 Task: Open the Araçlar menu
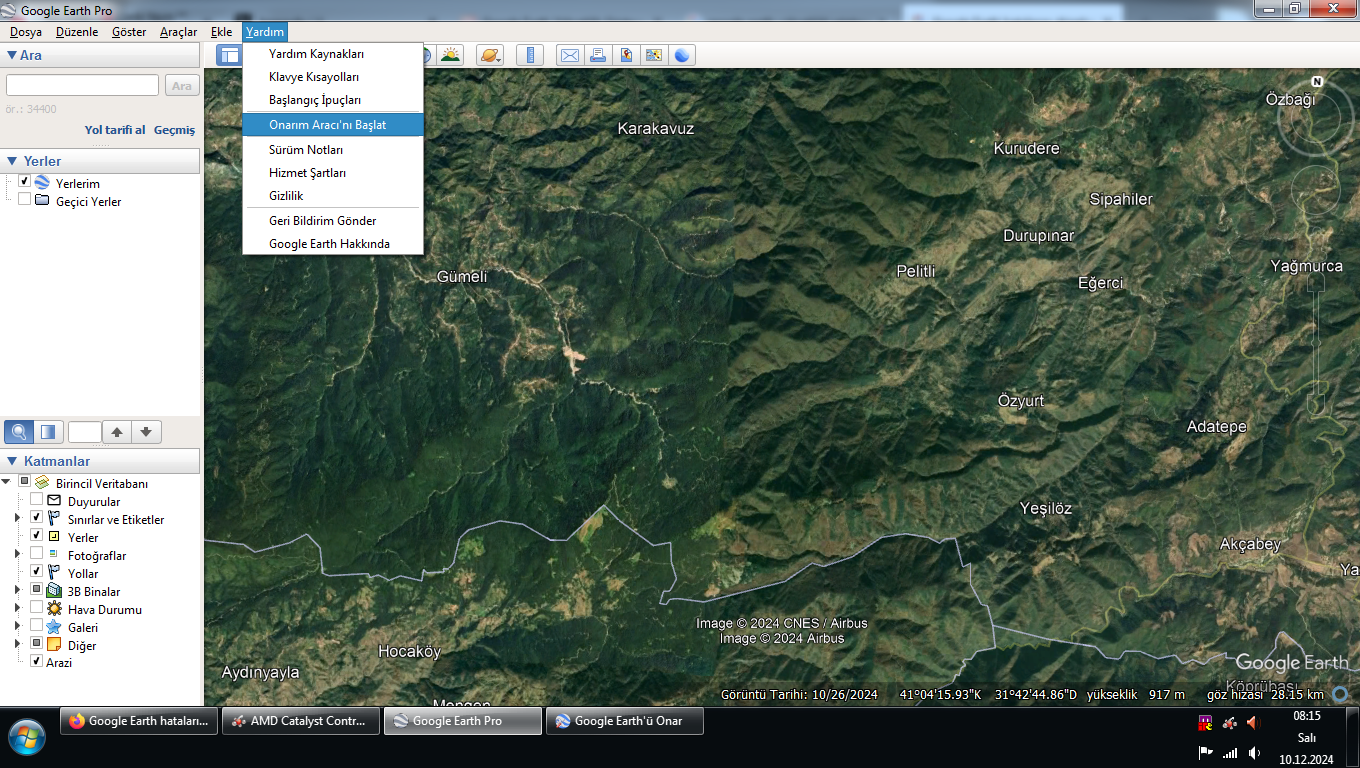[x=179, y=32]
